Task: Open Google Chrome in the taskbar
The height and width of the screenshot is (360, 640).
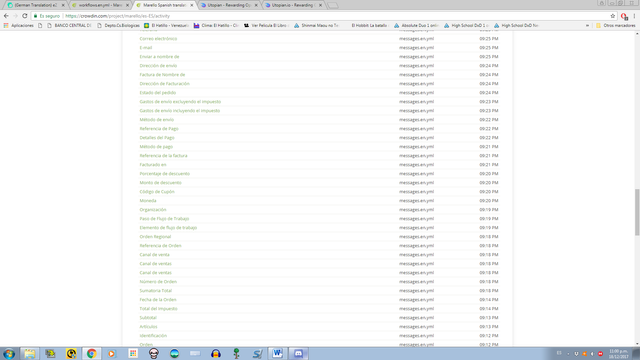Action: (91, 353)
